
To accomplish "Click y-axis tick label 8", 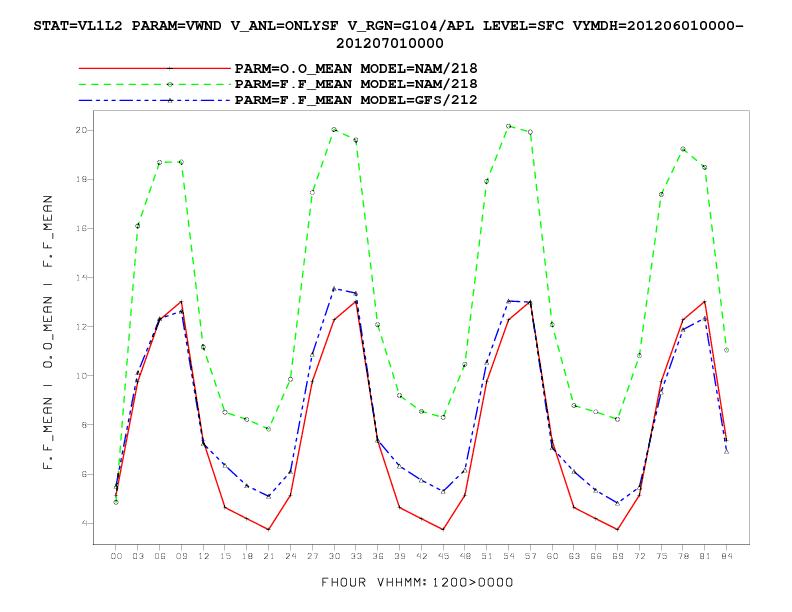I will point(84,425).
